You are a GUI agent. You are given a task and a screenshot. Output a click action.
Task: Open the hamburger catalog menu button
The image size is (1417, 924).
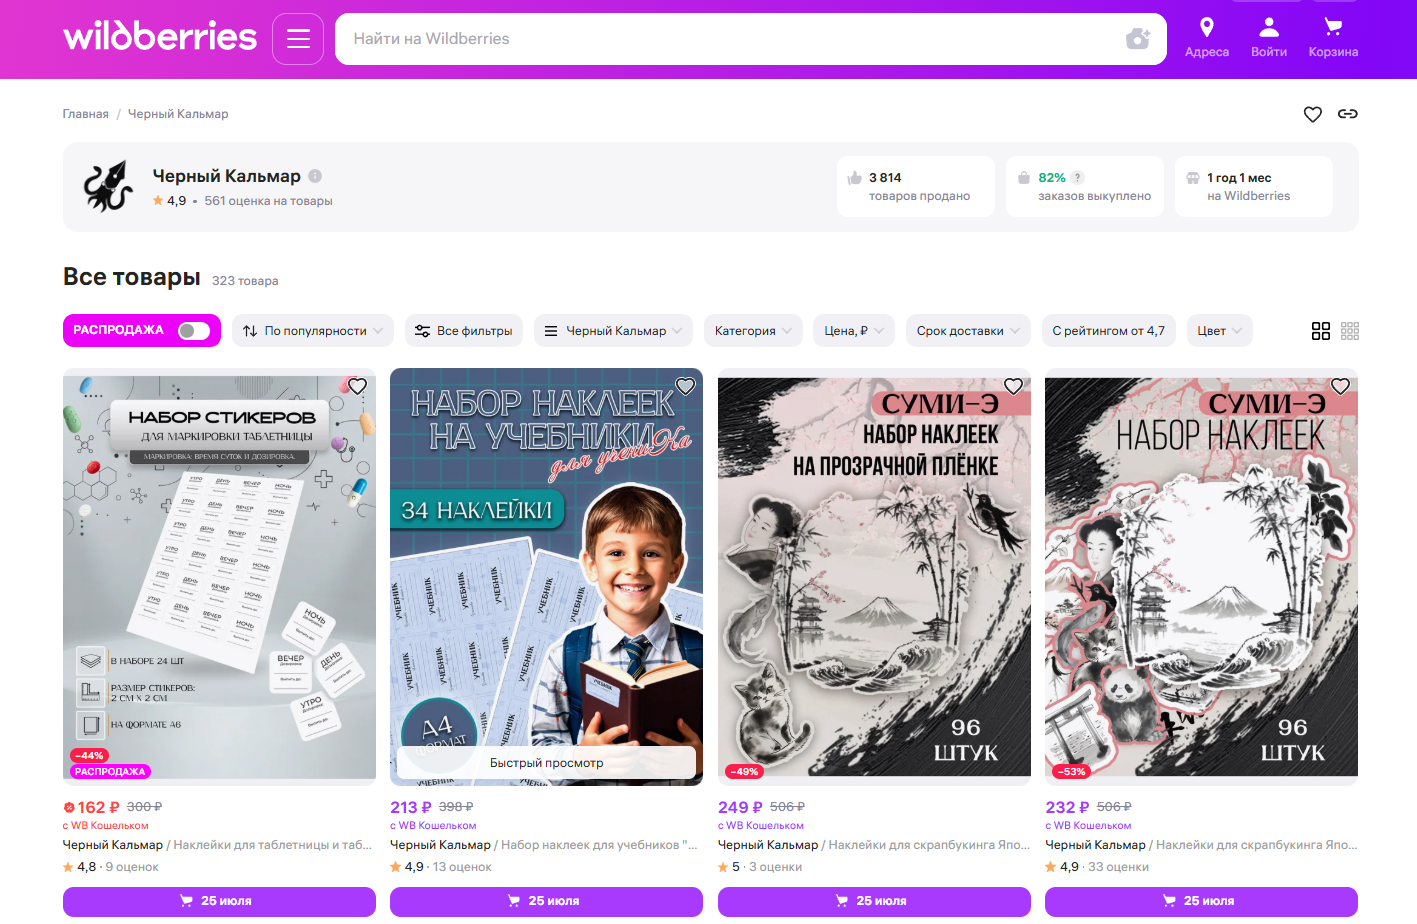coord(298,39)
